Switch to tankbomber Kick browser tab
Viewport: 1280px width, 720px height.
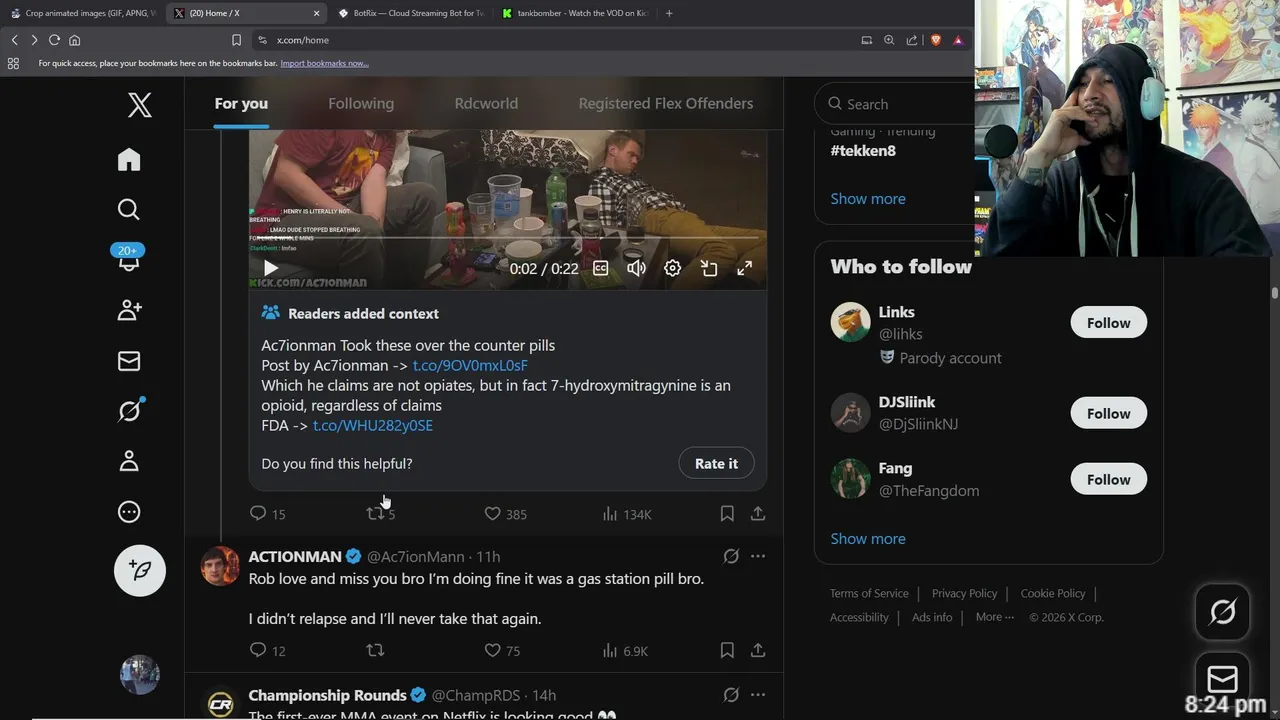575,13
